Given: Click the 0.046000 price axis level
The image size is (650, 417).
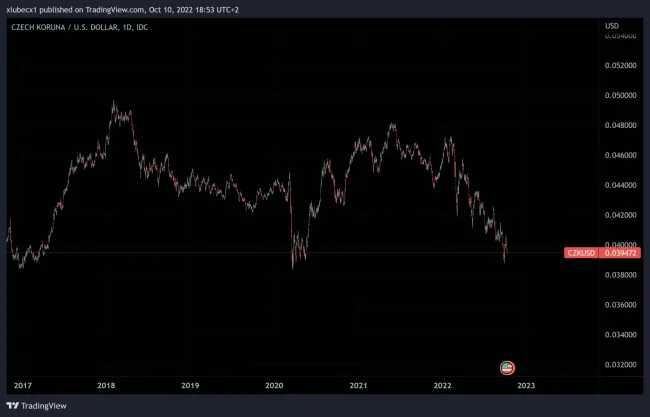Looking at the screenshot, I should click(x=622, y=155).
